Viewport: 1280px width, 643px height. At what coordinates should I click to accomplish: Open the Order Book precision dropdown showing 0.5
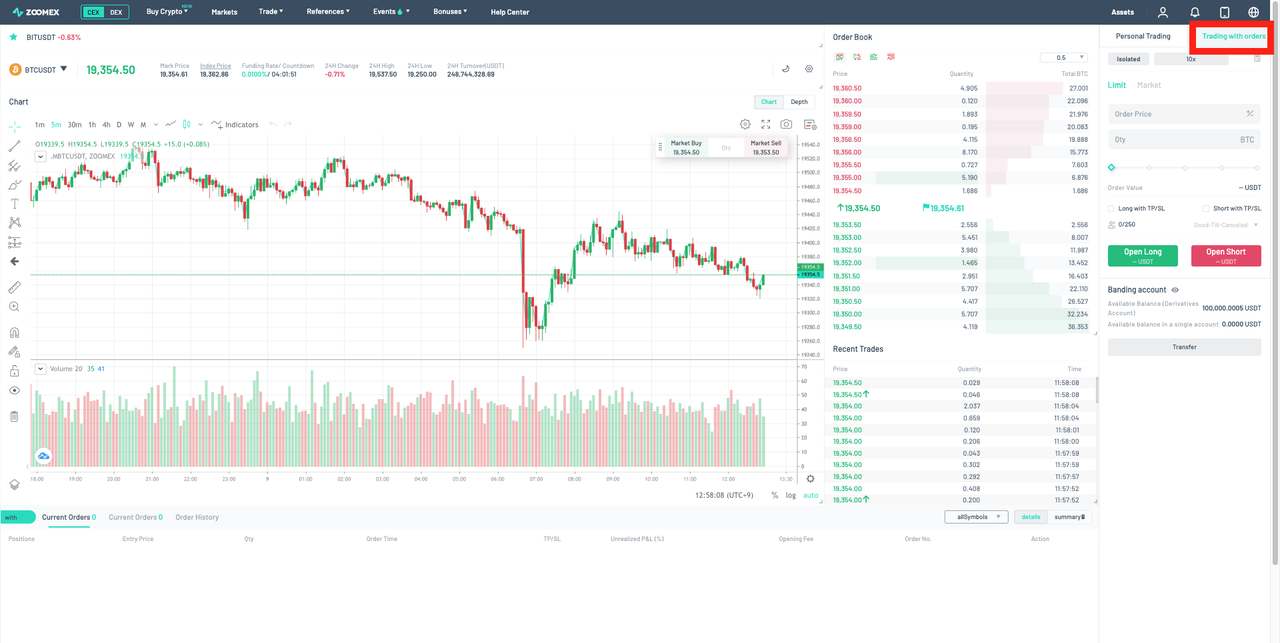1063,57
